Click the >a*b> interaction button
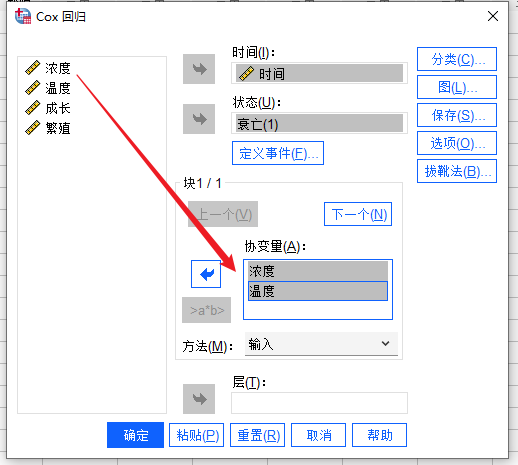 tap(206, 310)
